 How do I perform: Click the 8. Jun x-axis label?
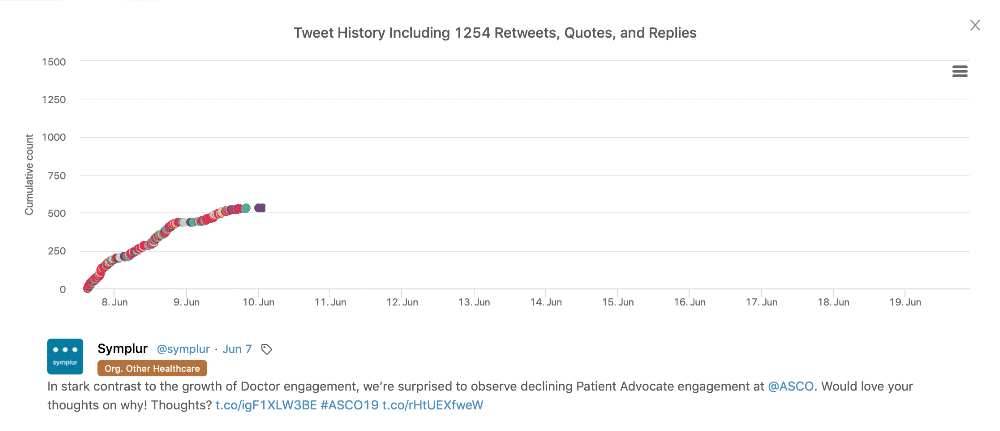[114, 302]
